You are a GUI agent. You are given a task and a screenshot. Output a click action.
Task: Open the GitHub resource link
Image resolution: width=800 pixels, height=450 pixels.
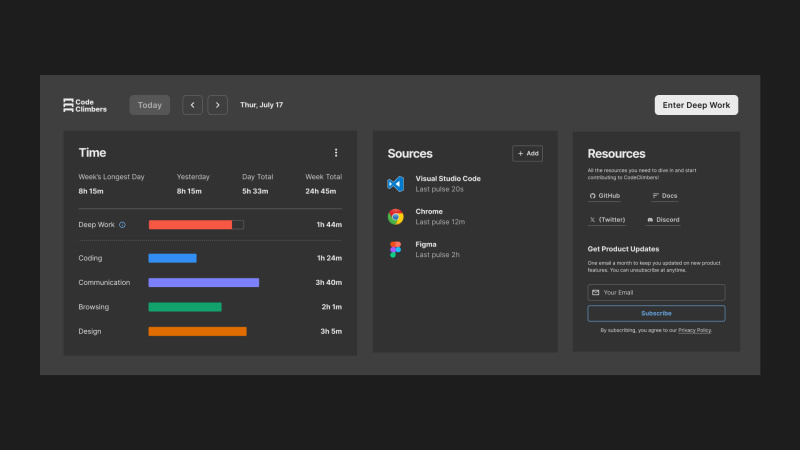pos(605,196)
